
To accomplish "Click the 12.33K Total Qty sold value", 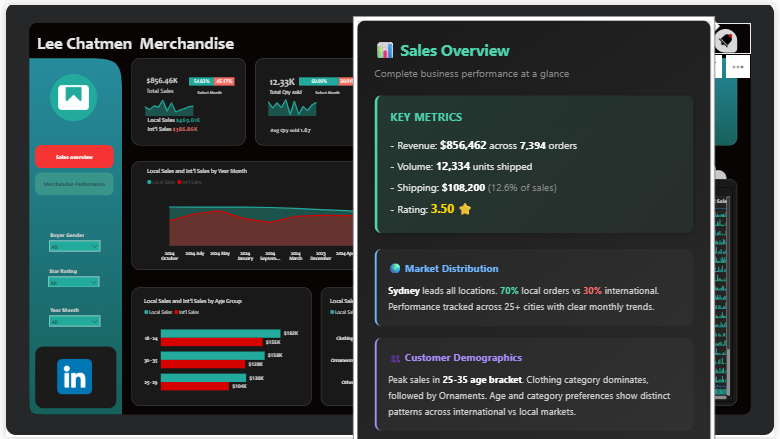I will point(282,82).
